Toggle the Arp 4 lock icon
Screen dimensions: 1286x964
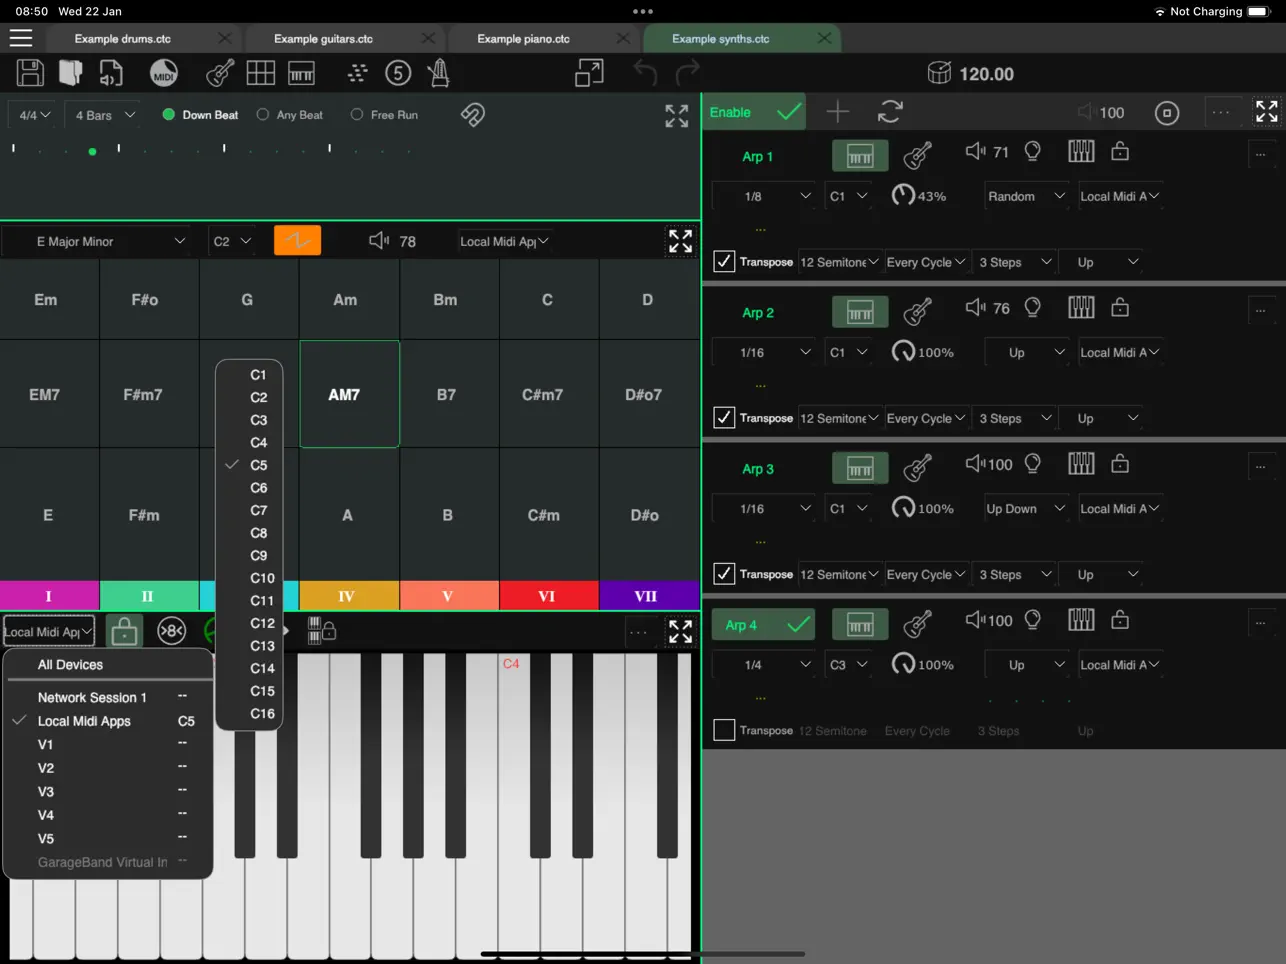tap(1120, 619)
